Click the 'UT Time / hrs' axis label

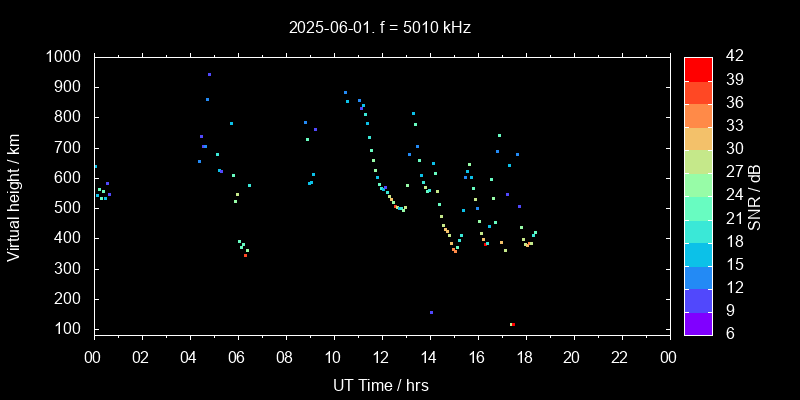tap(381, 384)
